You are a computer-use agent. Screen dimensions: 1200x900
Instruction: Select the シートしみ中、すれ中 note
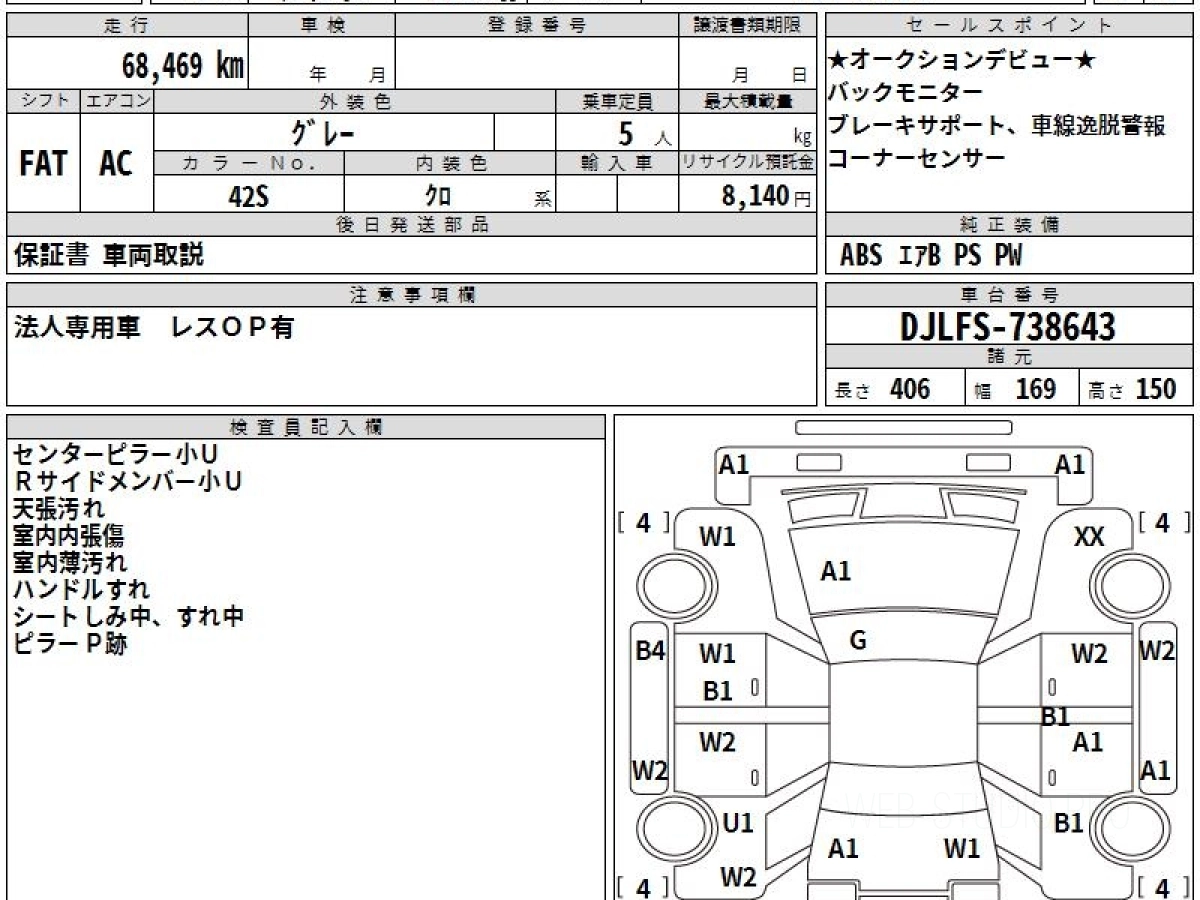129,616
